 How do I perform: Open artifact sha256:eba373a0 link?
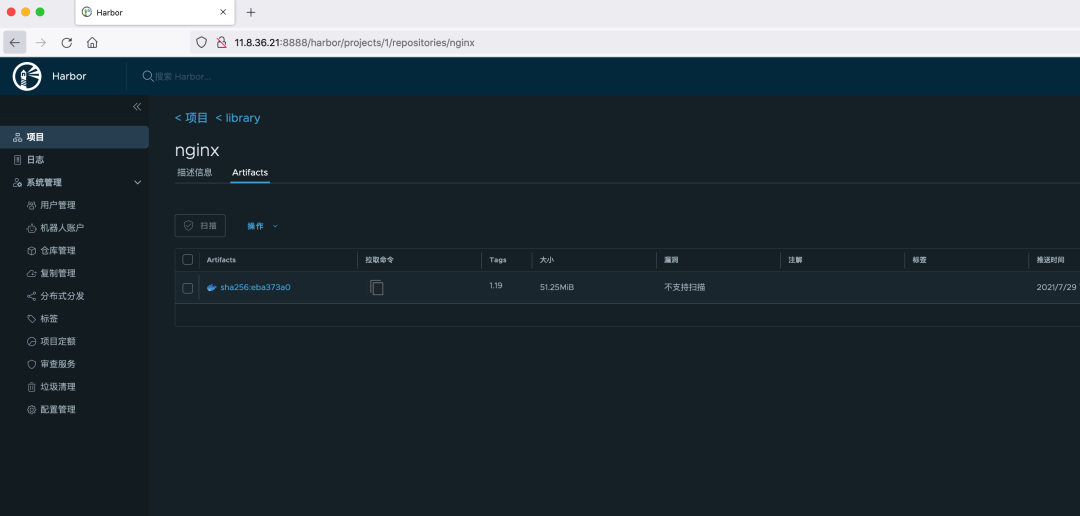256,288
